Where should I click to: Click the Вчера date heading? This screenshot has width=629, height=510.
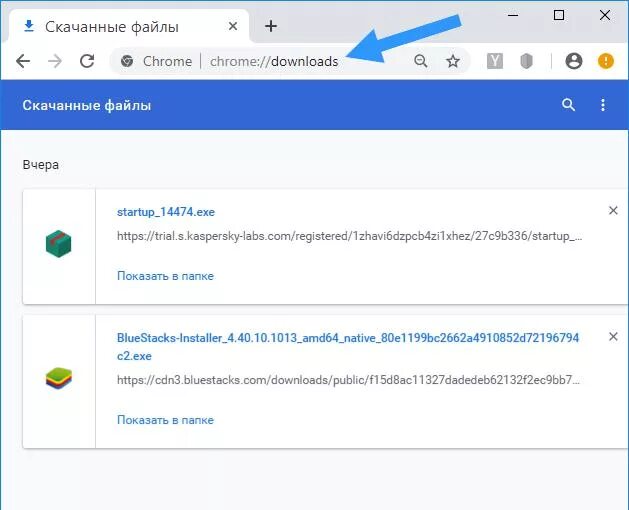click(x=41, y=165)
